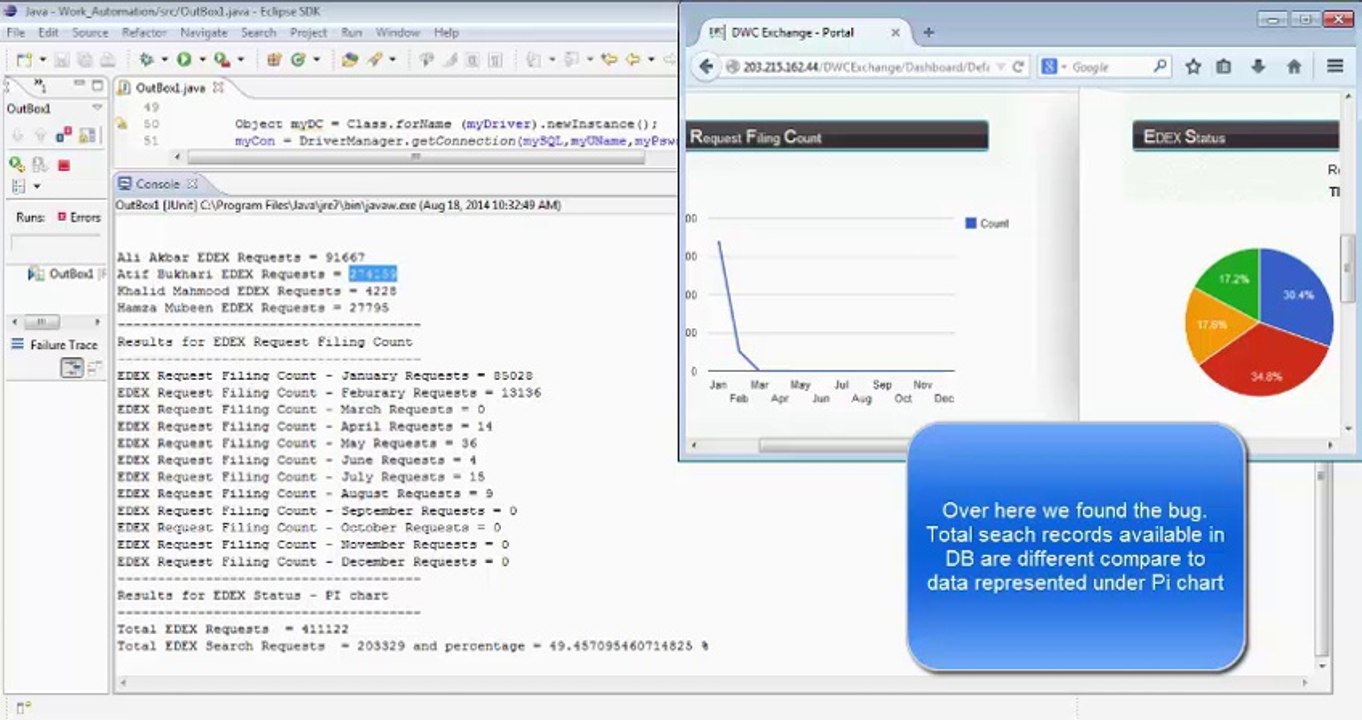Close the OutBox1.java editor tab

click(x=218, y=87)
